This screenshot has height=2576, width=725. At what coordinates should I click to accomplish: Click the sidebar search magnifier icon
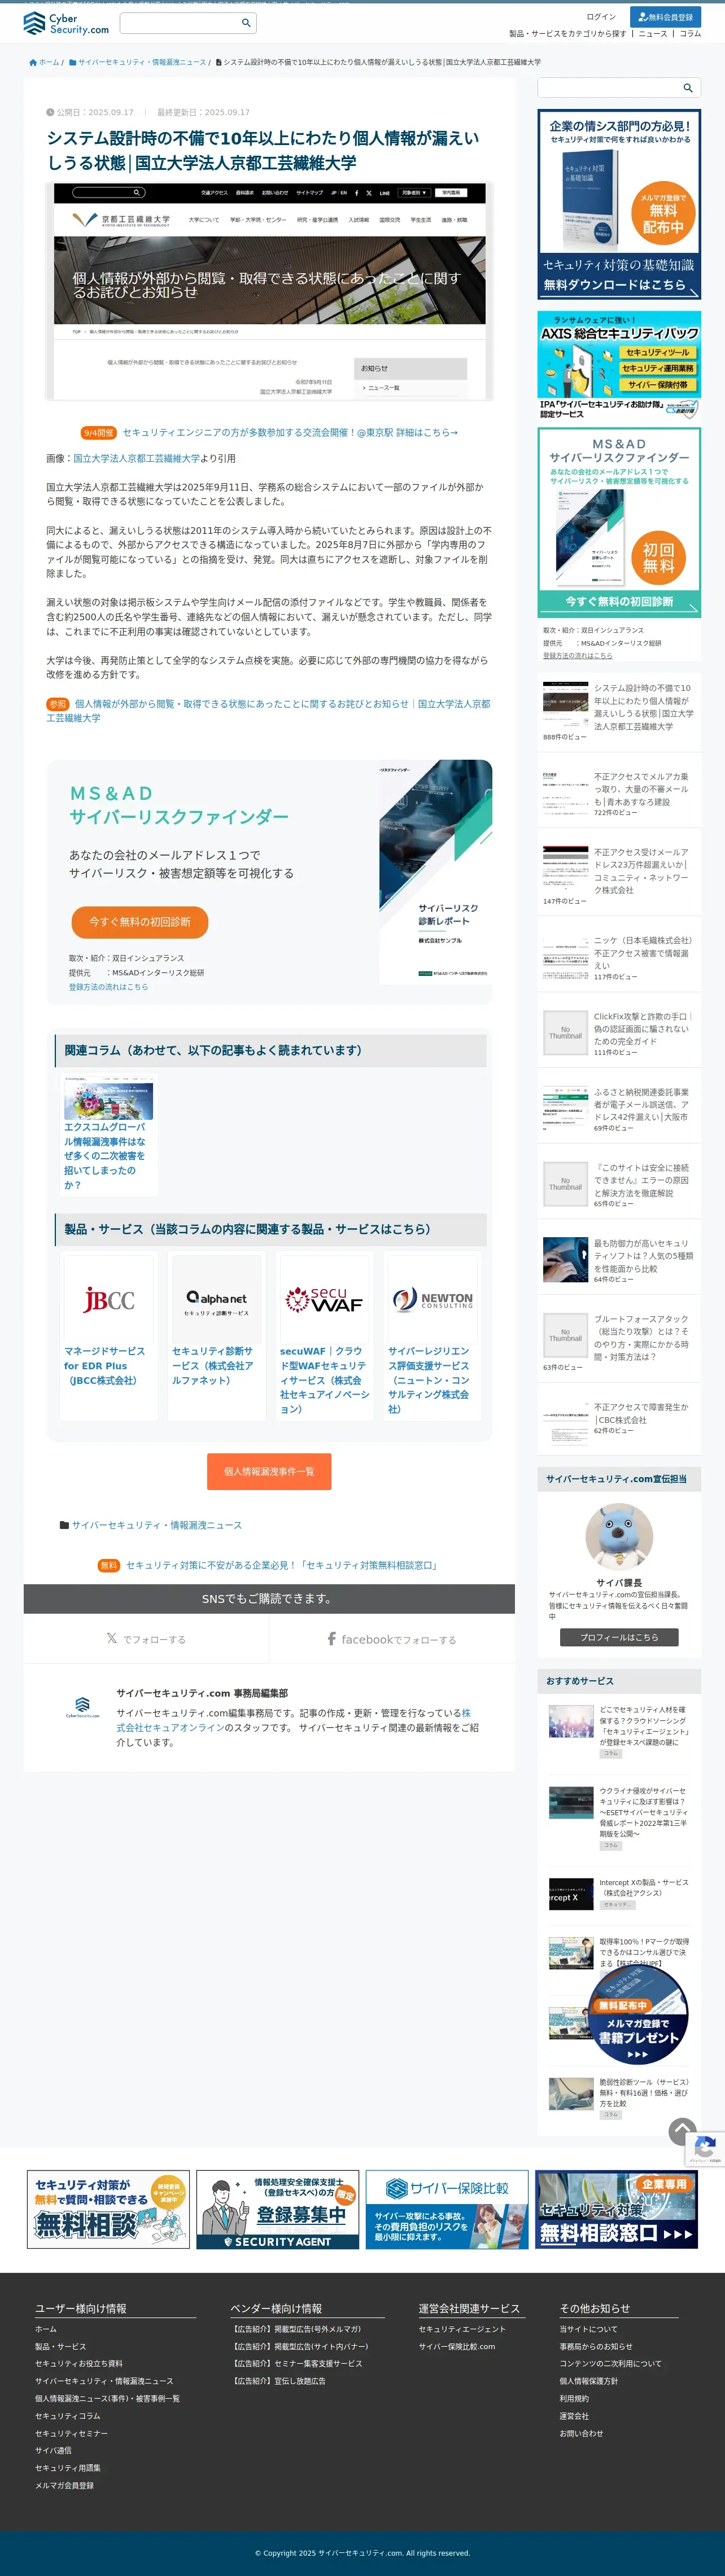pyautogui.click(x=688, y=88)
